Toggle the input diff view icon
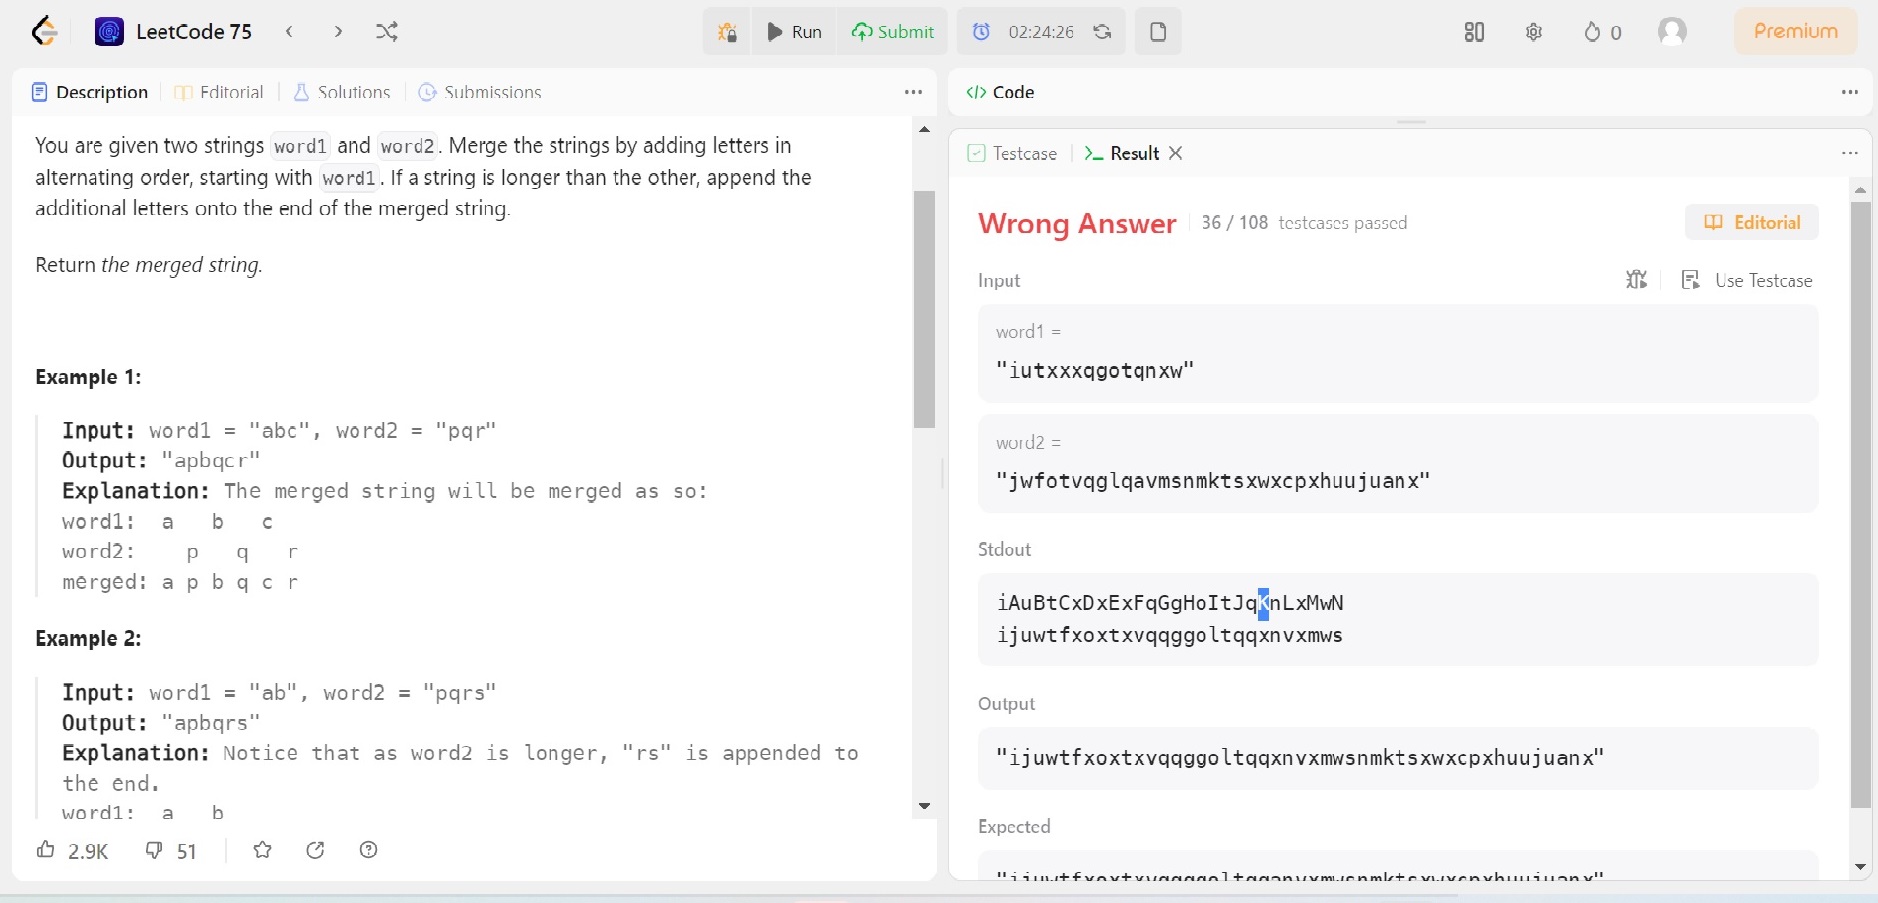Screen dimensions: 1878x903 pos(1636,280)
